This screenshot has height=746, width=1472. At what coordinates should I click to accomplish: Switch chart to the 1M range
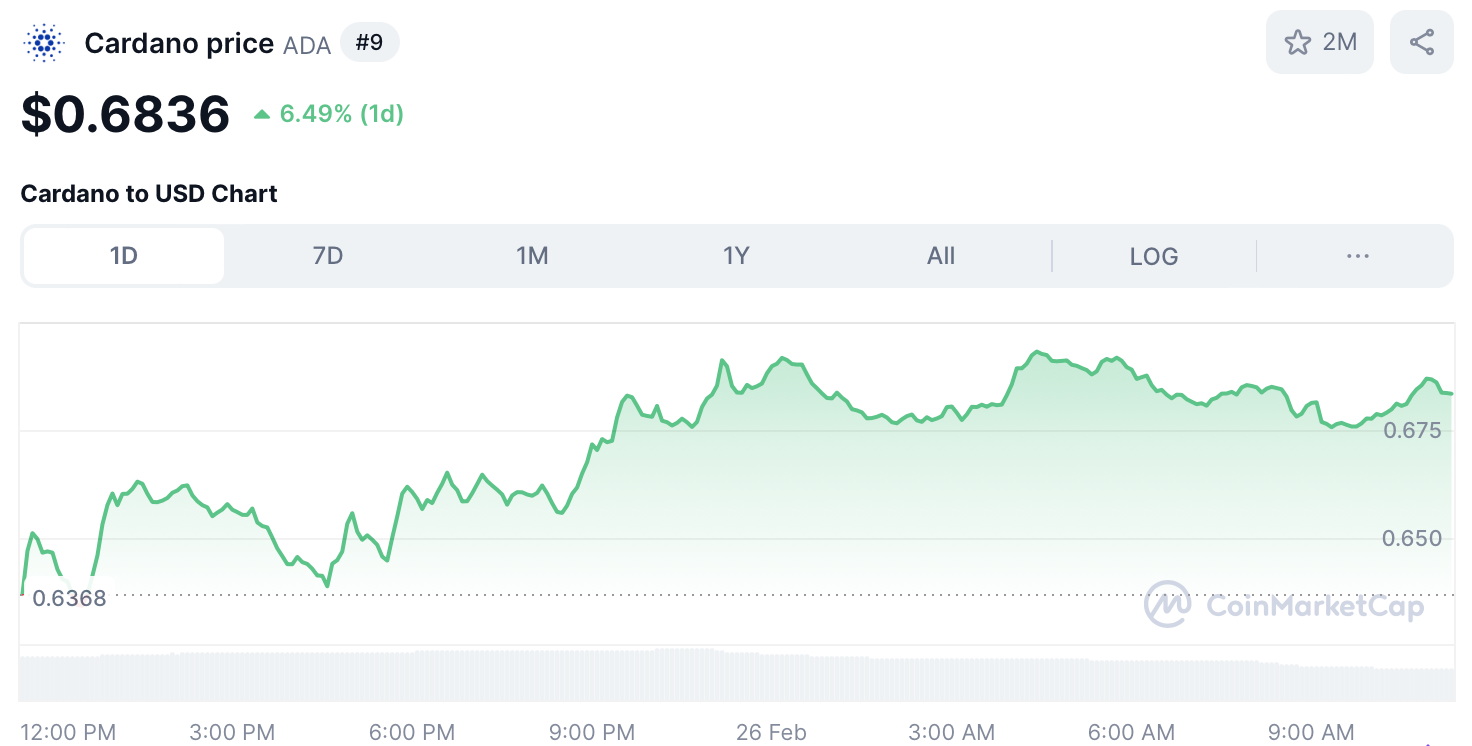point(532,256)
